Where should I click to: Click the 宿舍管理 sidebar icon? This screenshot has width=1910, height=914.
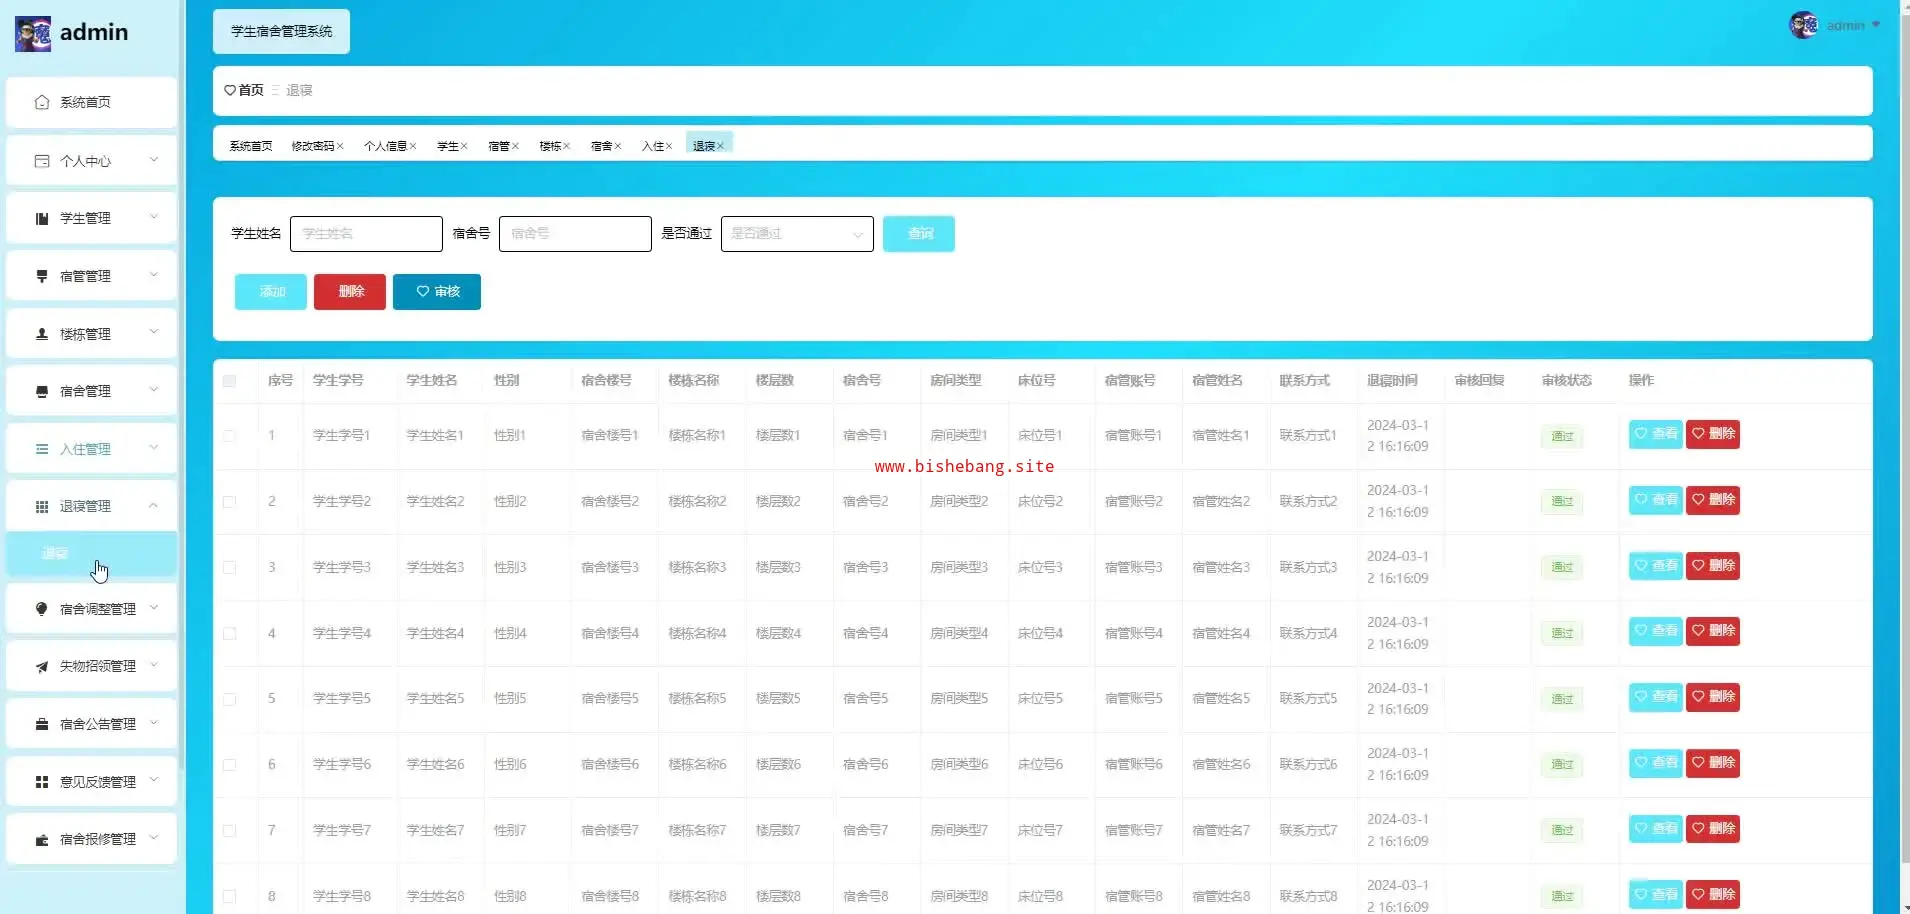pos(42,391)
